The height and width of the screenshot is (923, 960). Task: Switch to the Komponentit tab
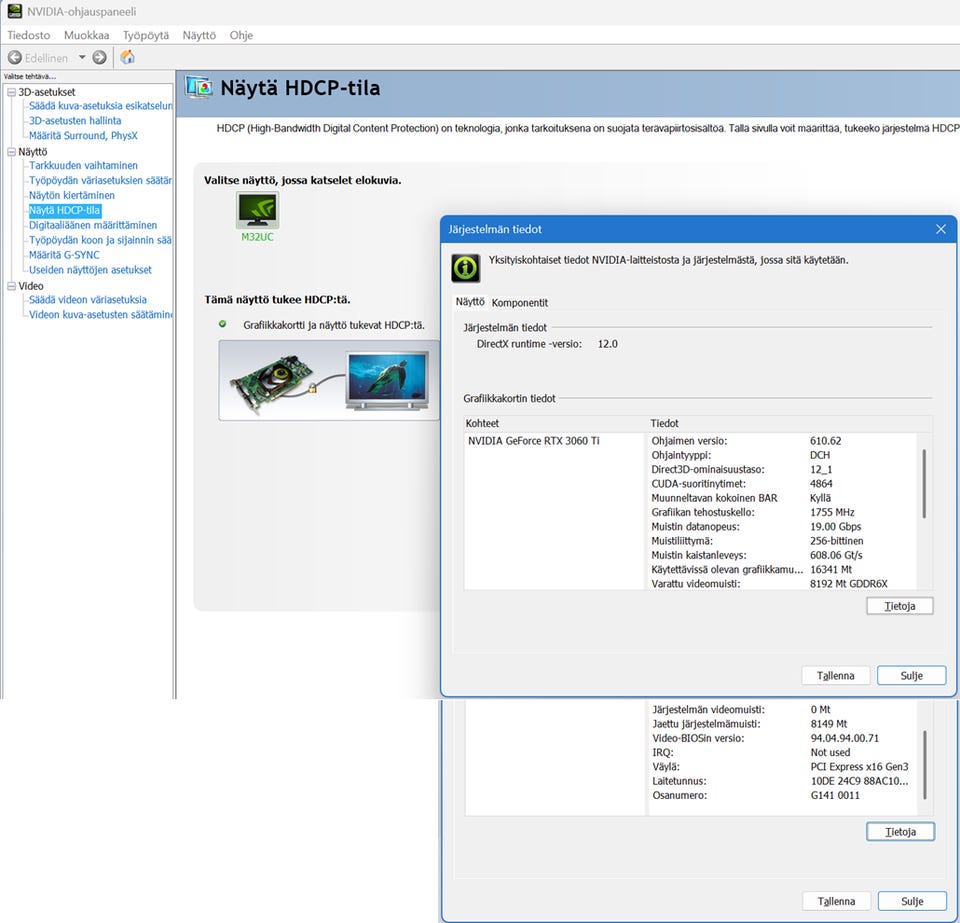coord(520,302)
